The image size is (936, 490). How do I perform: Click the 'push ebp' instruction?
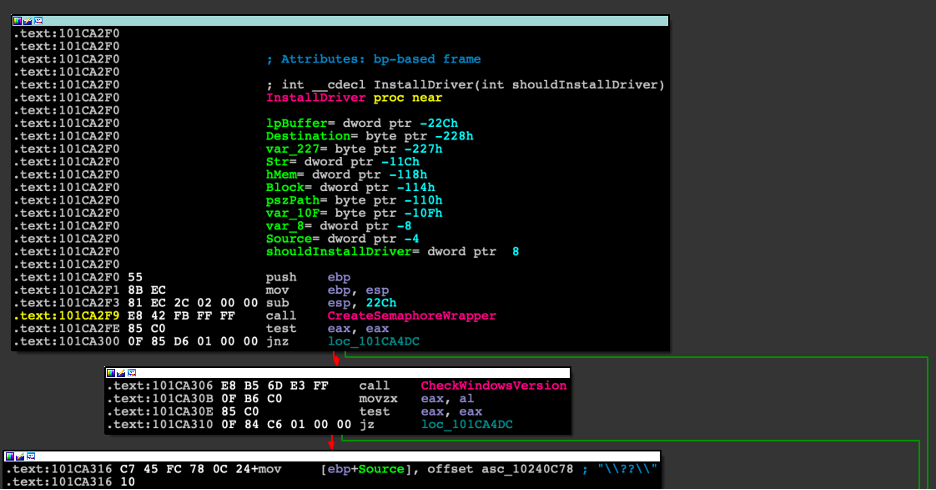coord(308,278)
